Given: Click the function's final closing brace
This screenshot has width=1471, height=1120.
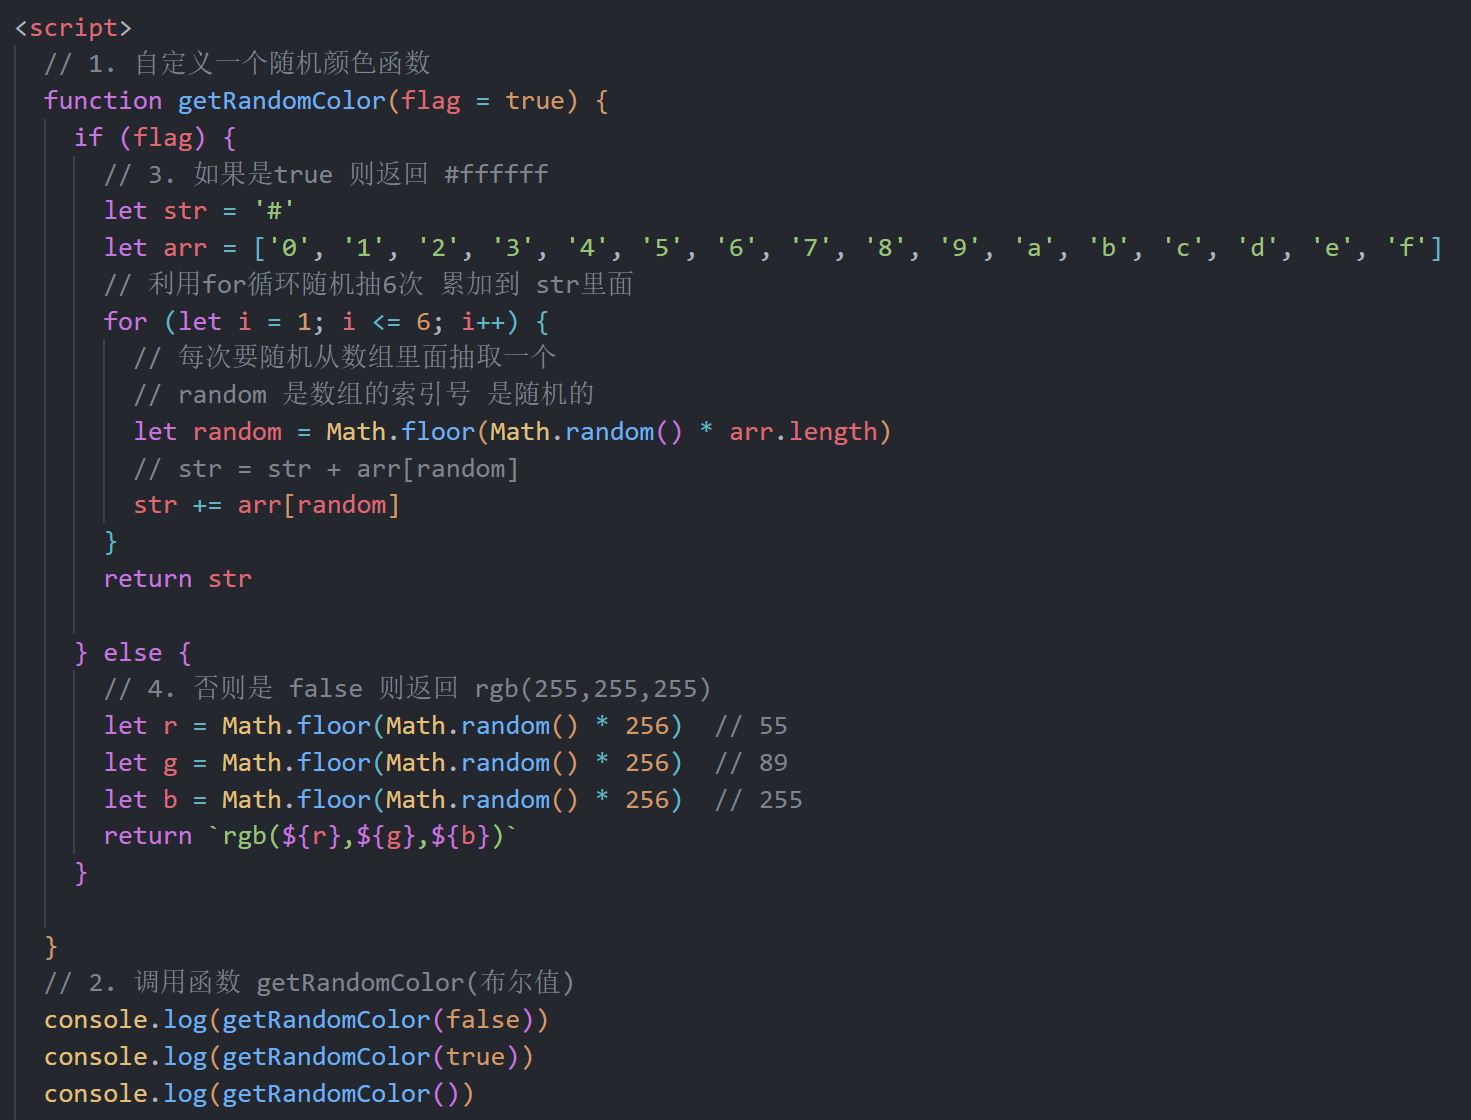Looking at the screenshot, I should tap(51, 946).
